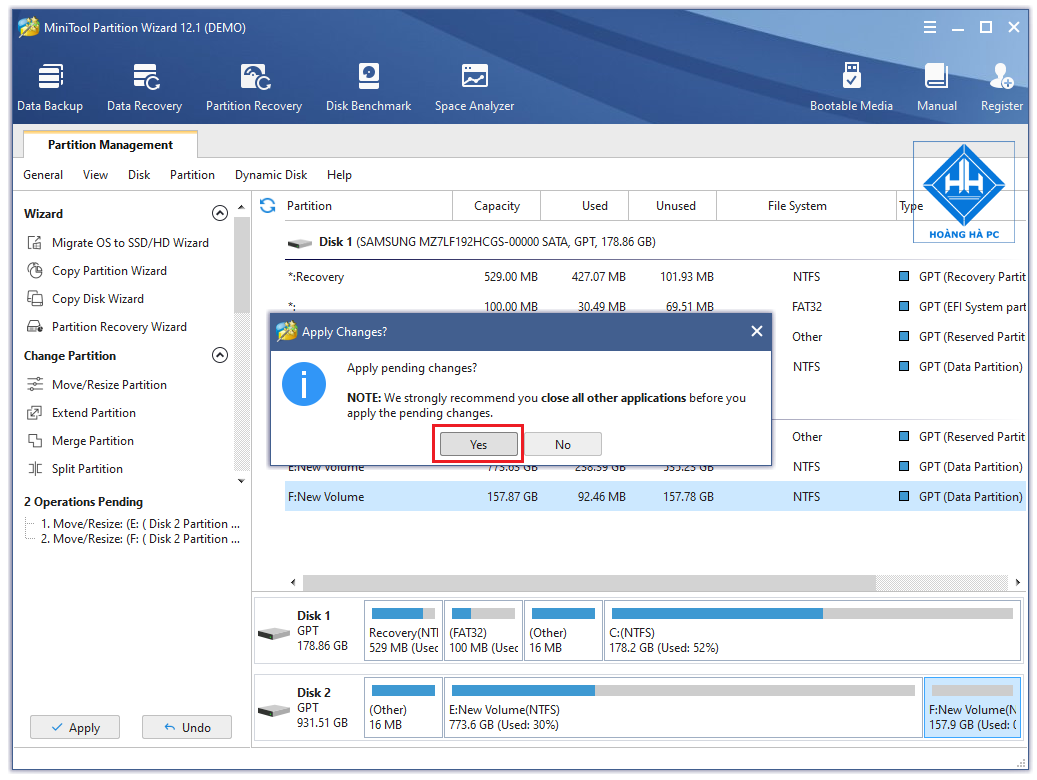
Task: Open the Space Analyzer
Action: point(473,85)
